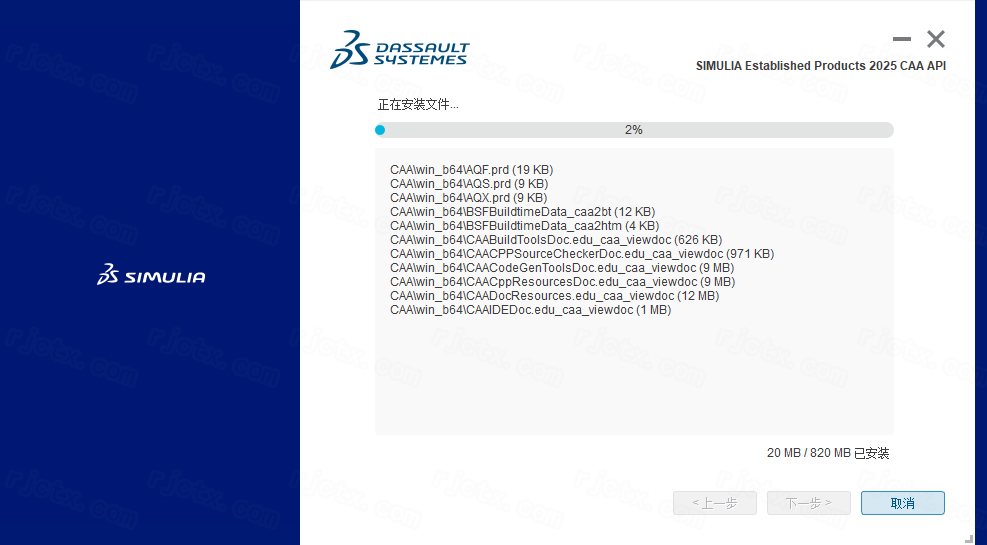
Task: Select the CAABuildToolsDoc.edu_caa_viewdoc (626 KB) line
Action: pyautogui.click(x=556, y=240)
